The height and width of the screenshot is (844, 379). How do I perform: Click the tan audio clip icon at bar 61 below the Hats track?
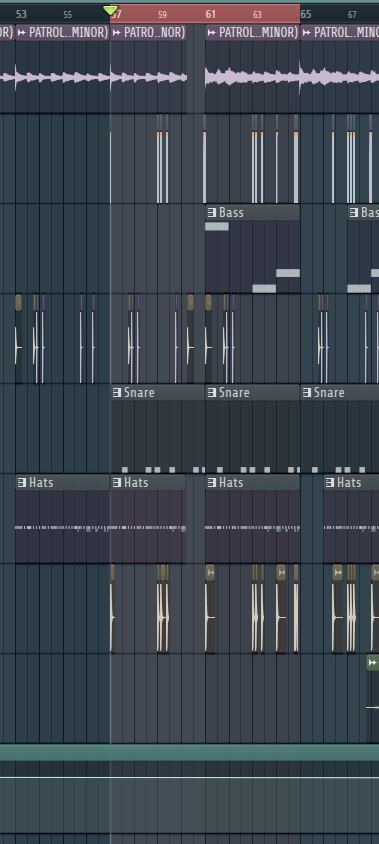(x=210, y=572)
